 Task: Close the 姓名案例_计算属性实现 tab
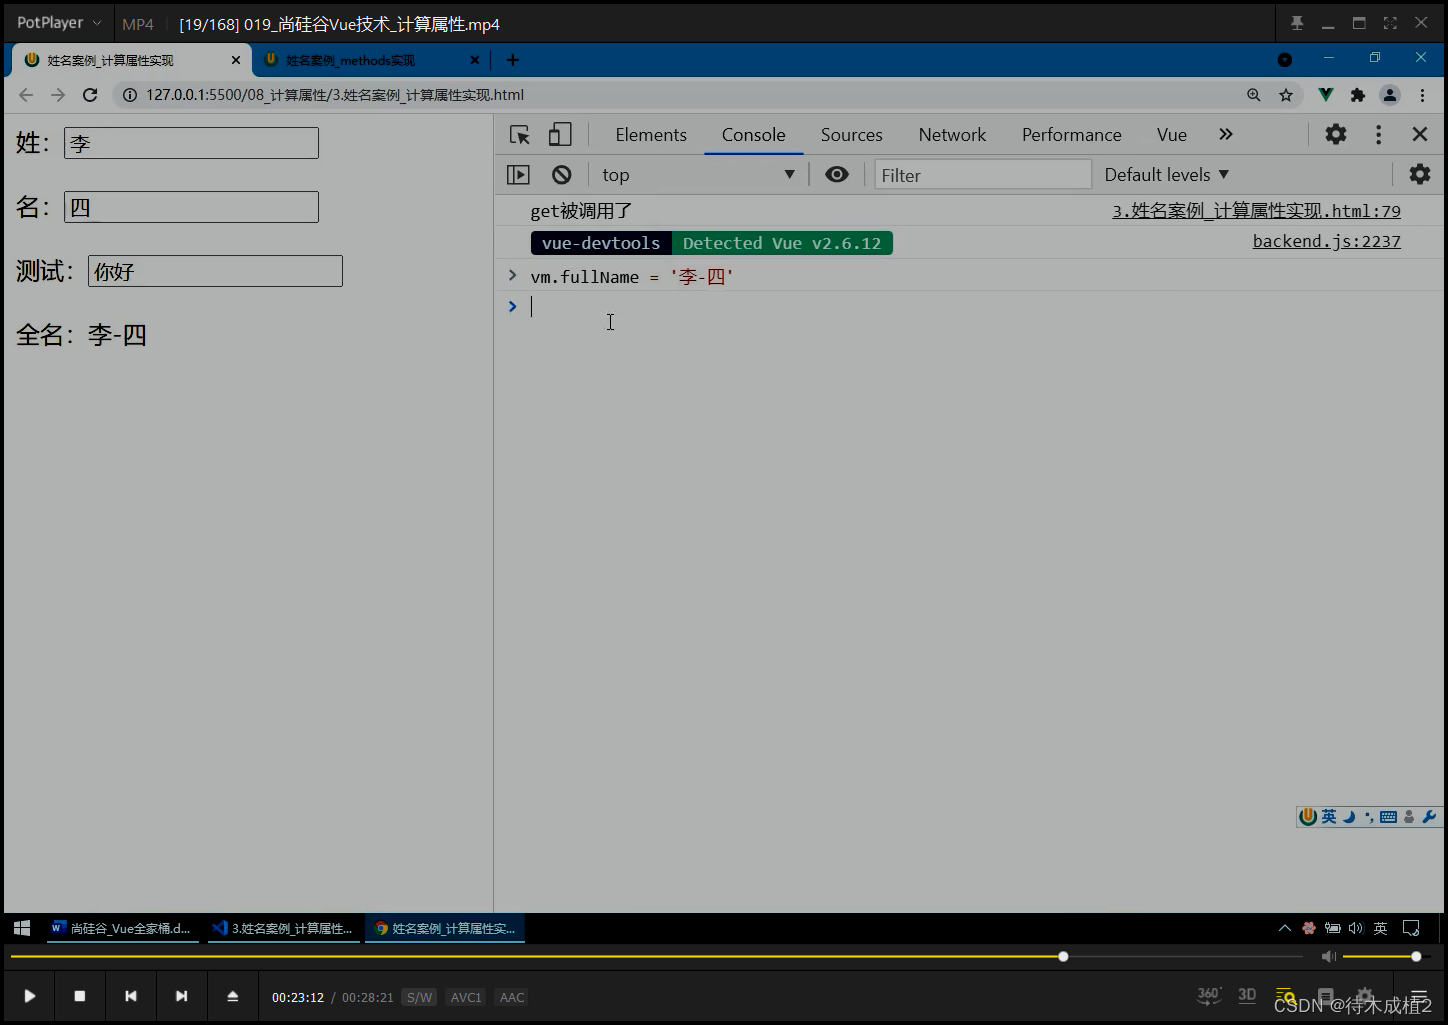(236, 60)
